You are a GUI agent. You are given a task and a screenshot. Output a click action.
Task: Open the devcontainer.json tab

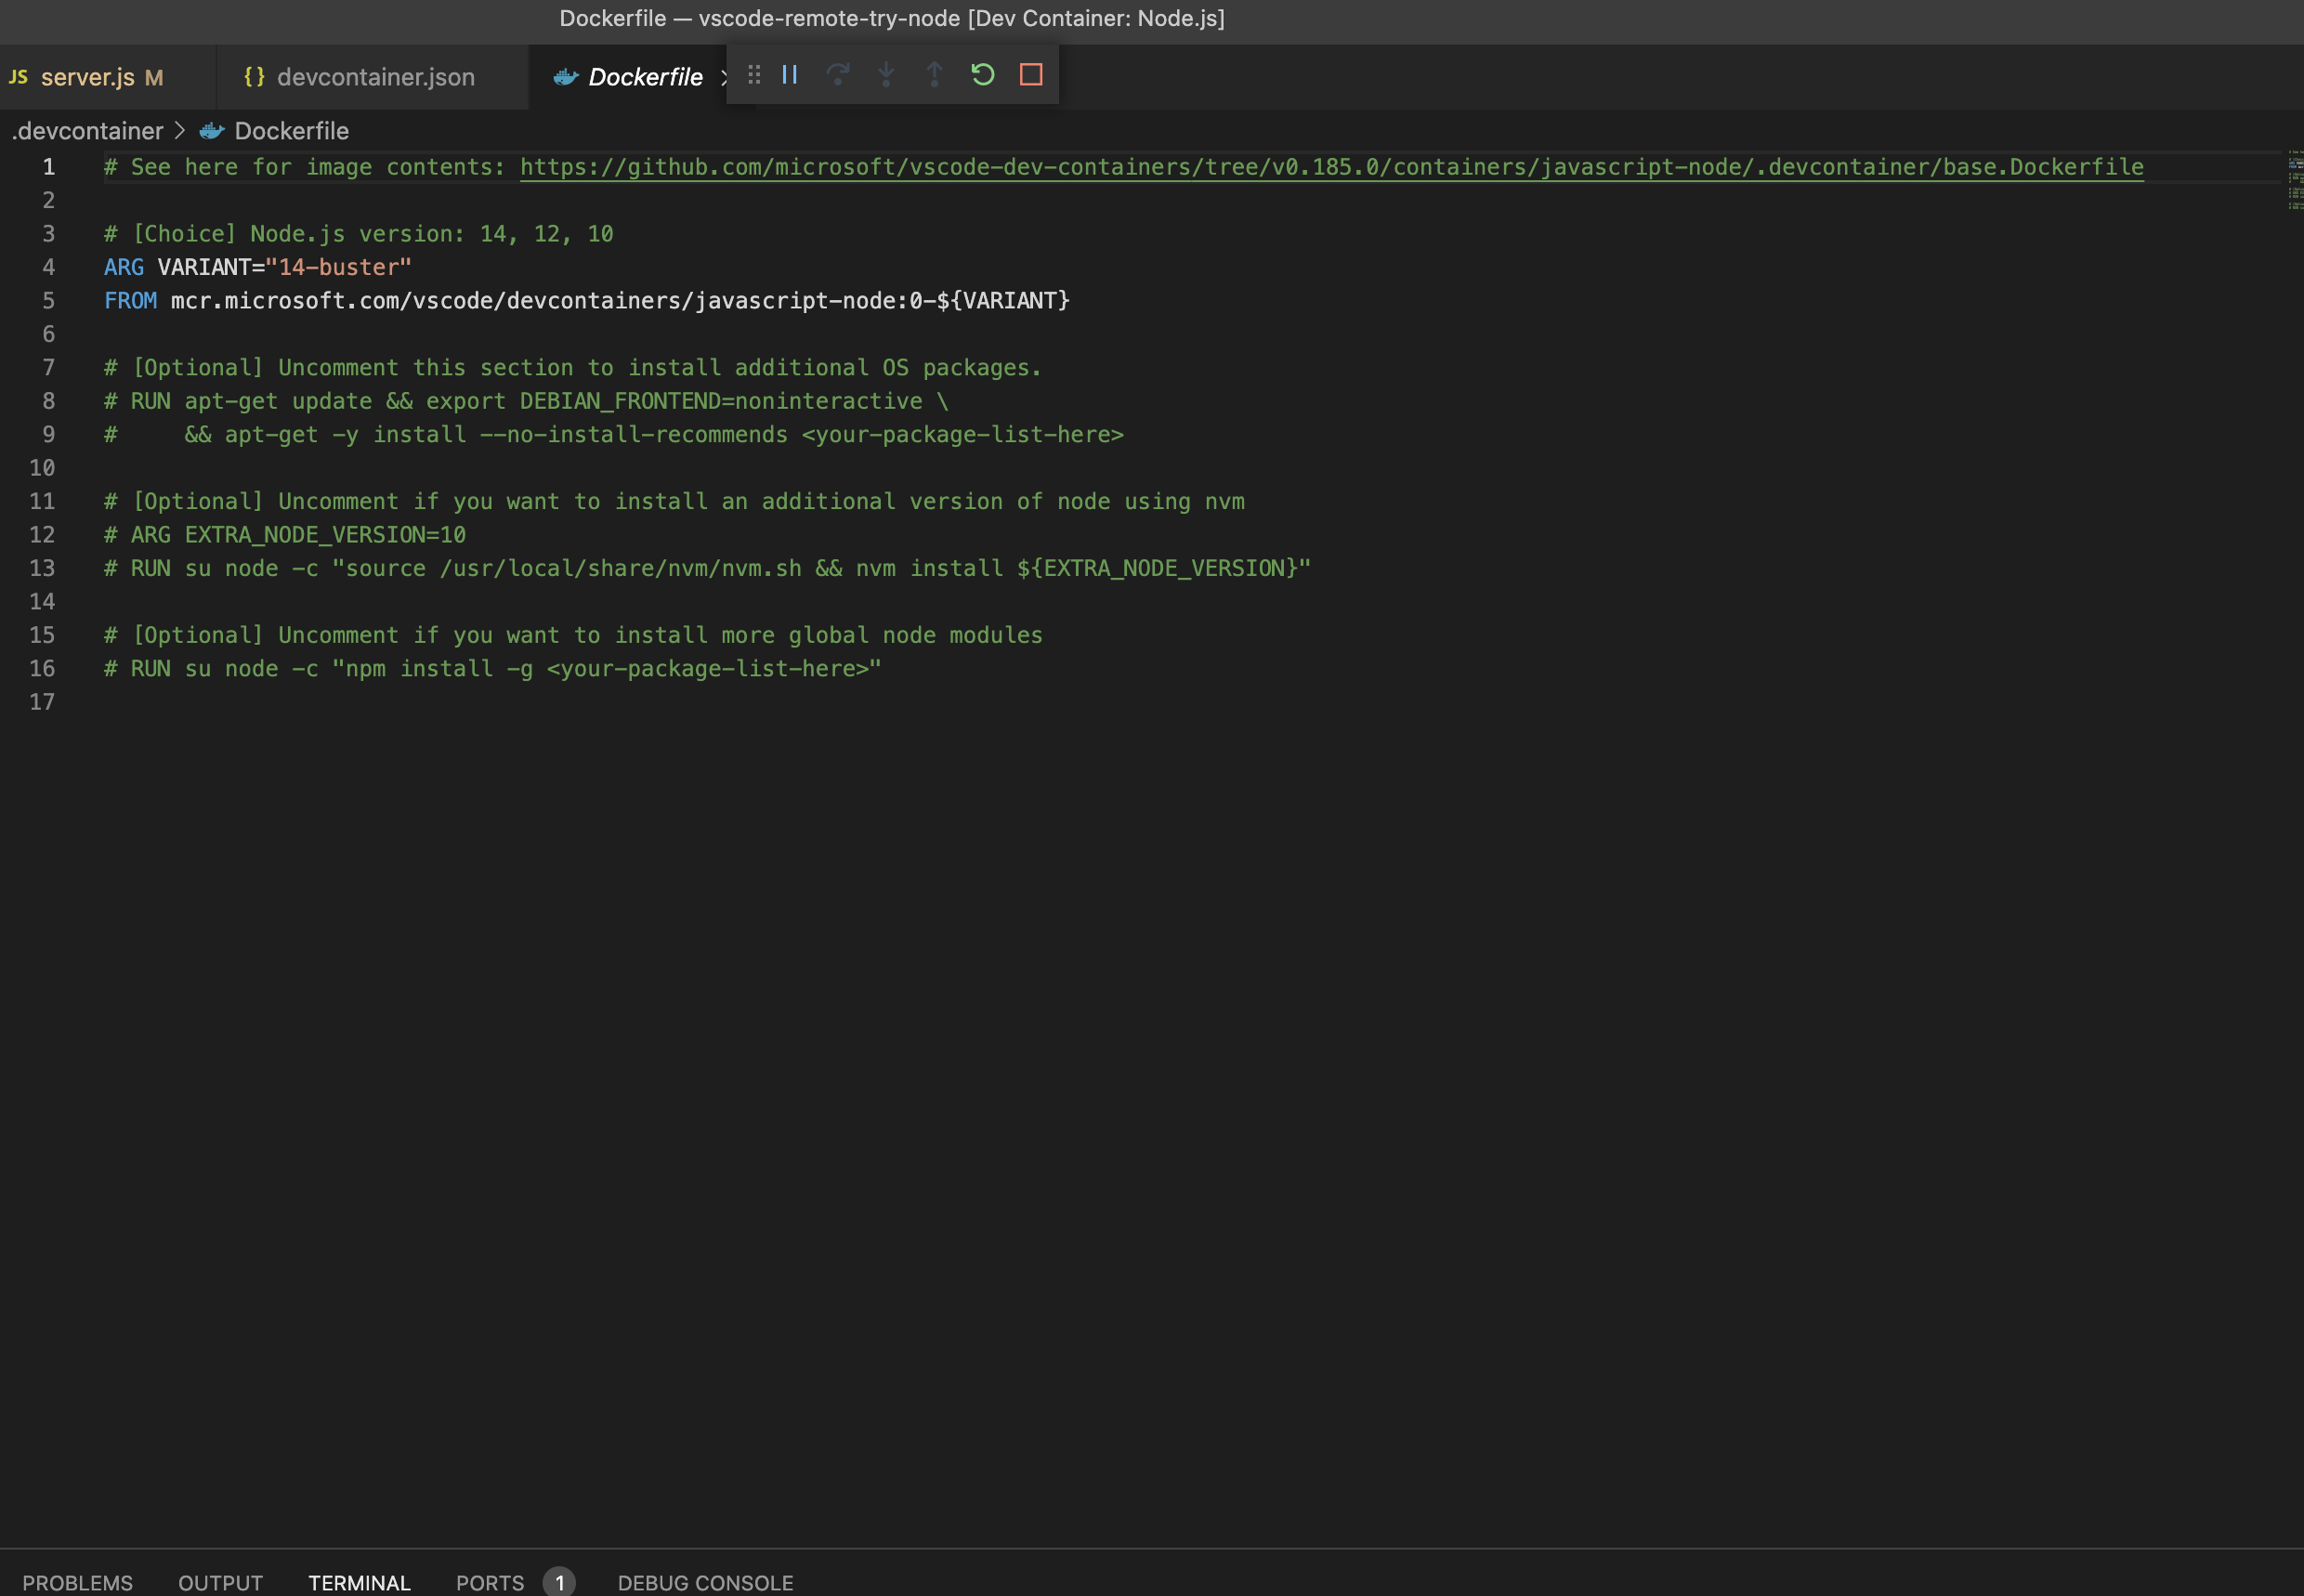[375, 77]
